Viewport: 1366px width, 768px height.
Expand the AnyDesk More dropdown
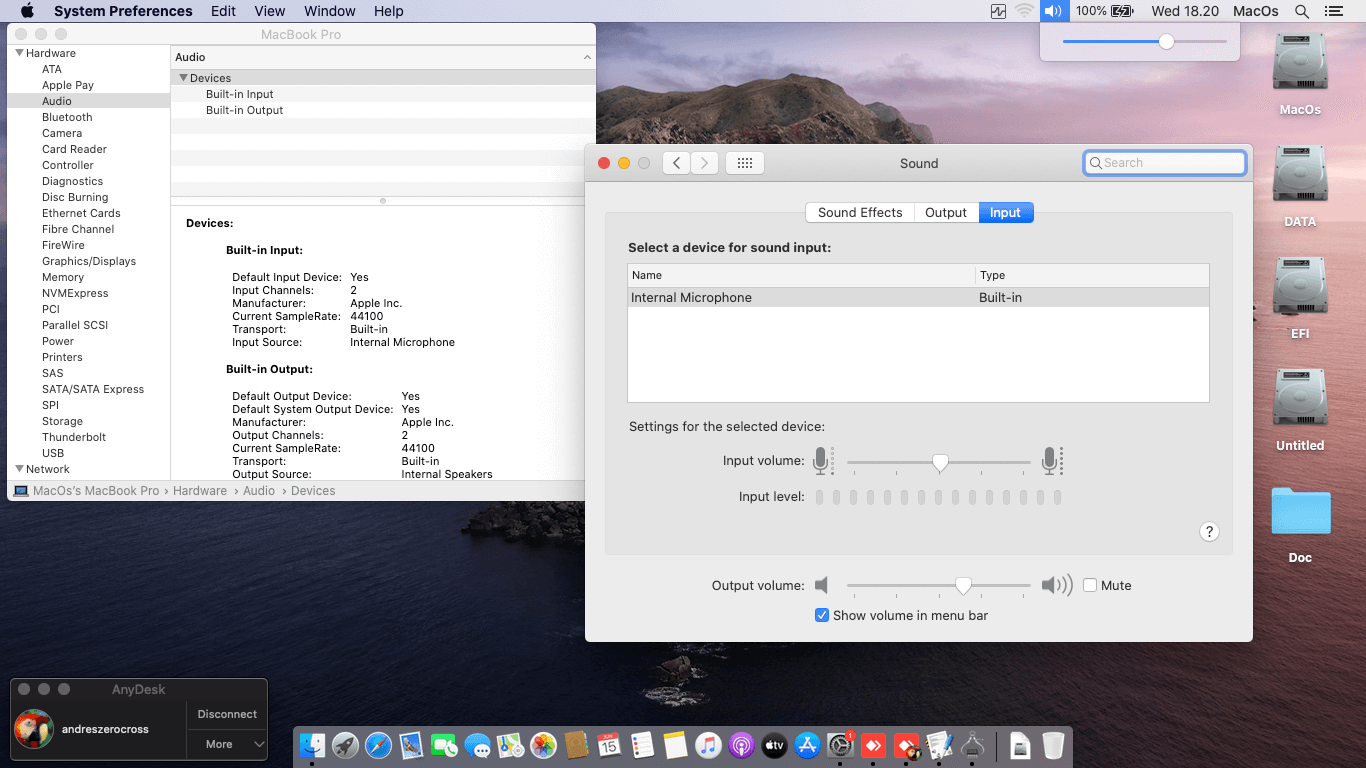point(227,744)
